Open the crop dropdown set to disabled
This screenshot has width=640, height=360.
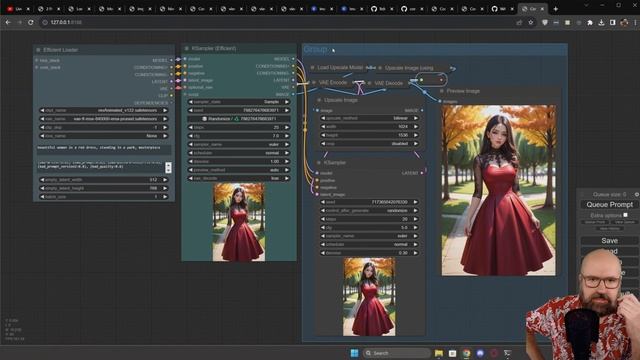click(369, 144)
